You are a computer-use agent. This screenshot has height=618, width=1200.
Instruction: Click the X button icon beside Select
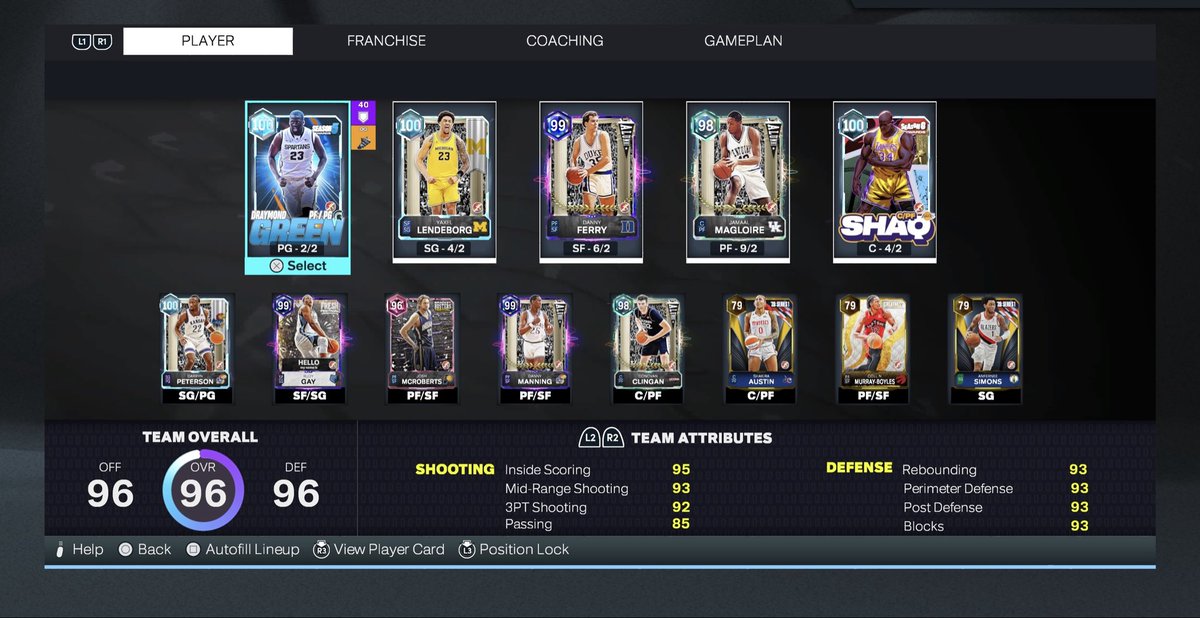(277, 266)
